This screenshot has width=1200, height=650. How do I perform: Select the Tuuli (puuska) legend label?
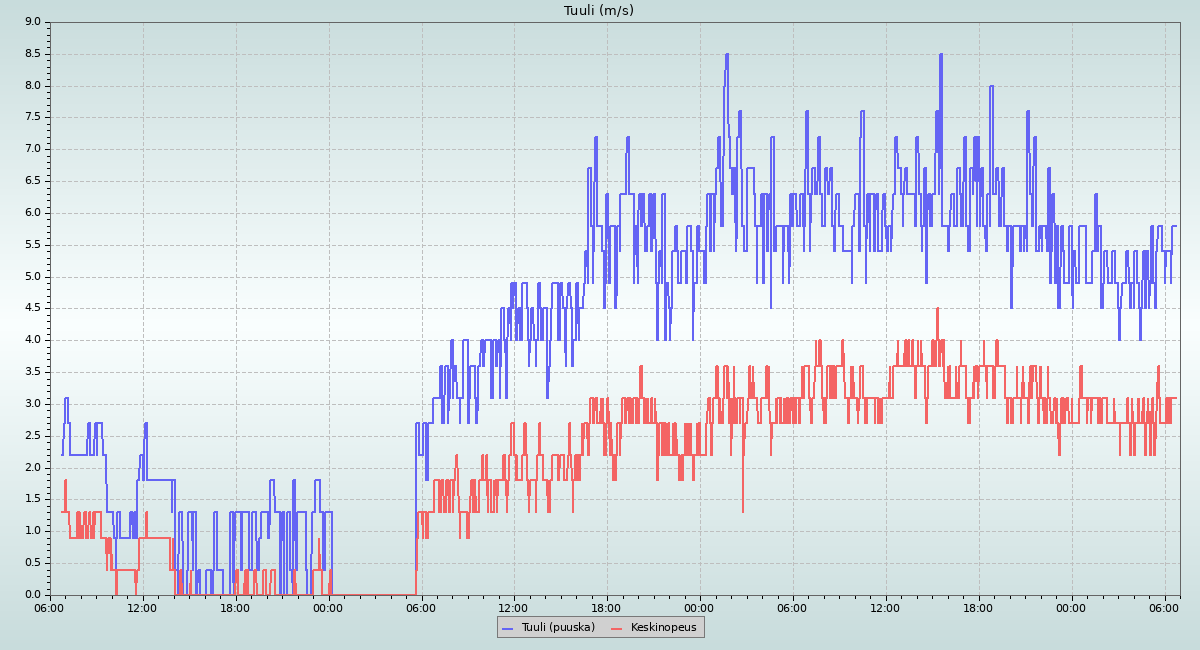point(558,627)
